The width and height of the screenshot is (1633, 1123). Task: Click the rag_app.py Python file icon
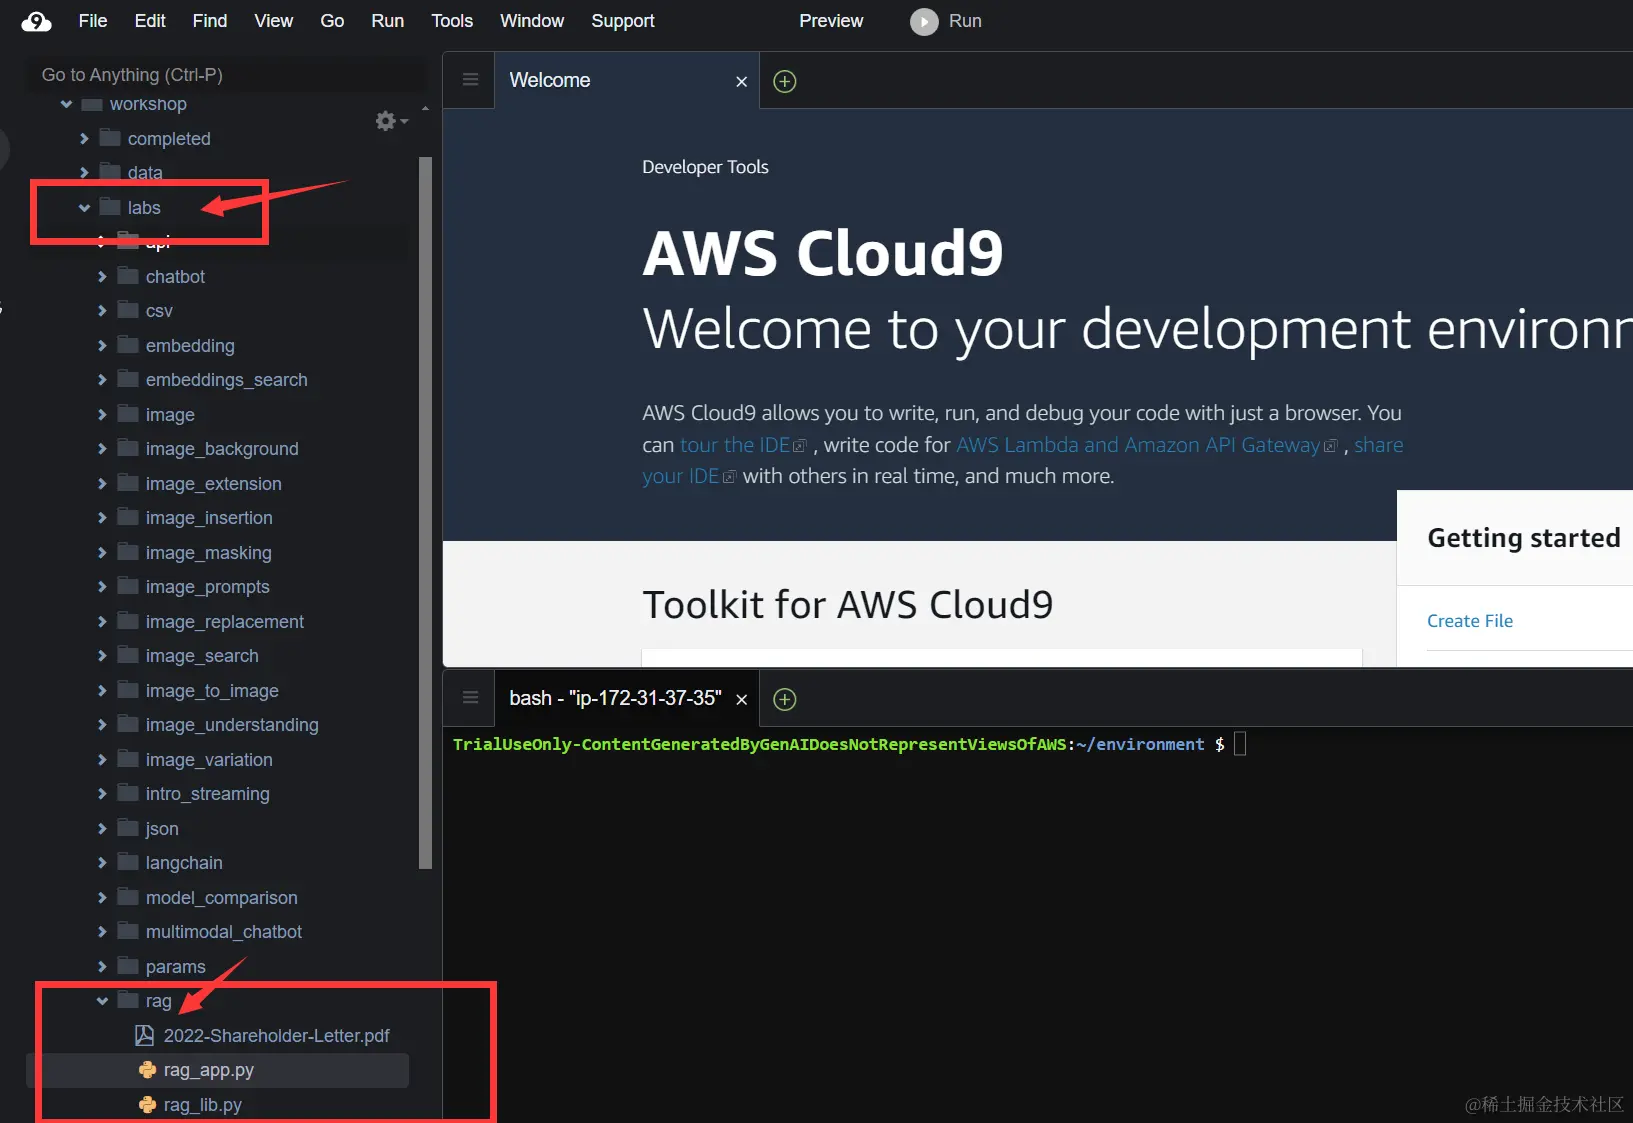tap(148, 1070)
